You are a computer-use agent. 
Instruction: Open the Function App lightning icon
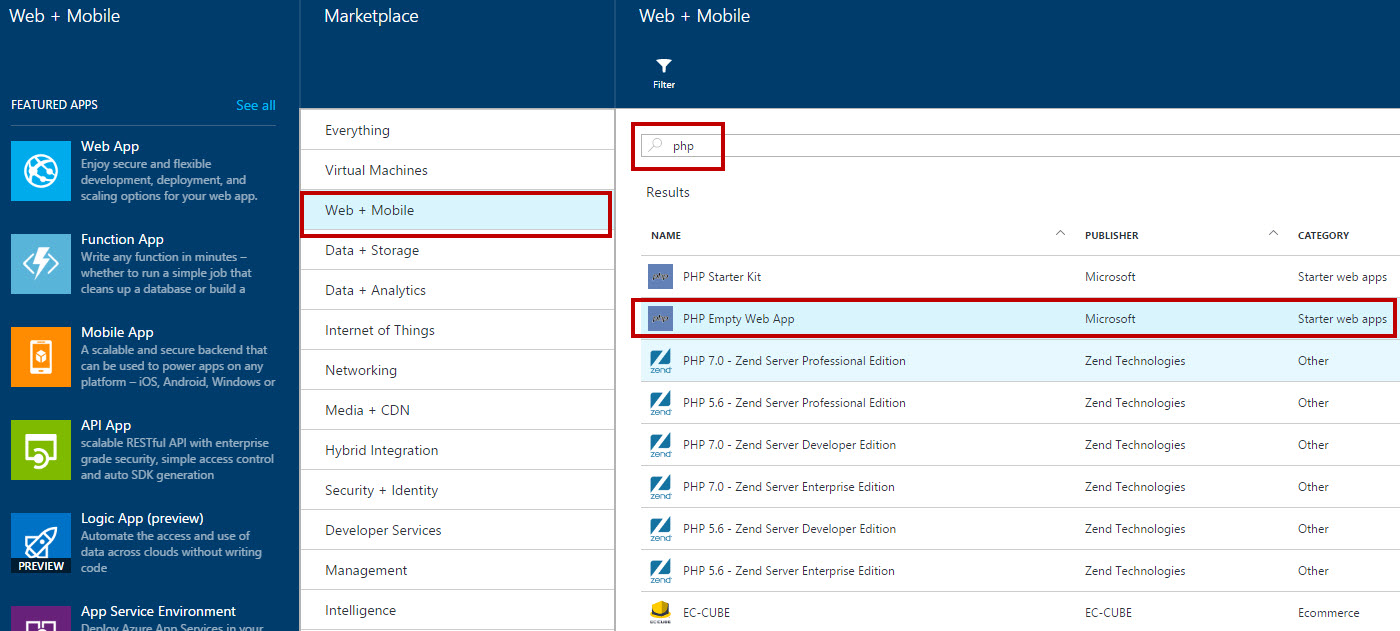(x=41, y=264)
